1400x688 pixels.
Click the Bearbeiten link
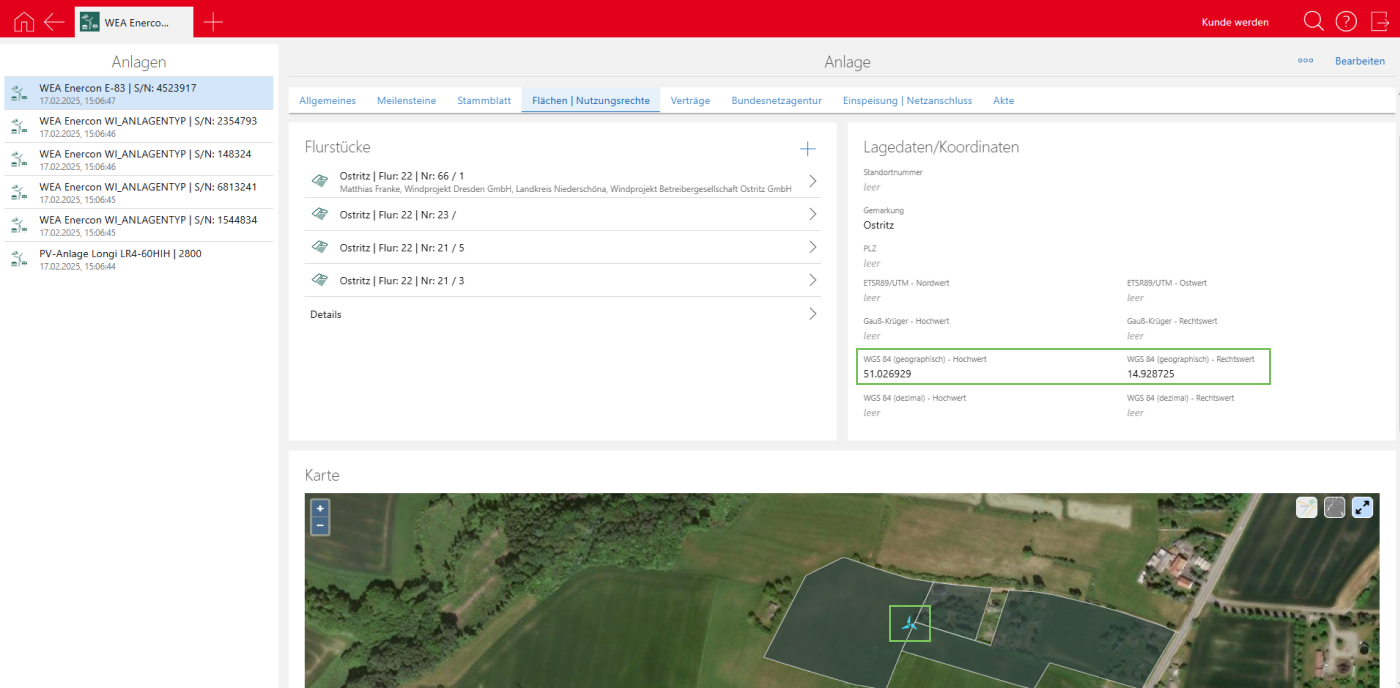point(1359,61)
